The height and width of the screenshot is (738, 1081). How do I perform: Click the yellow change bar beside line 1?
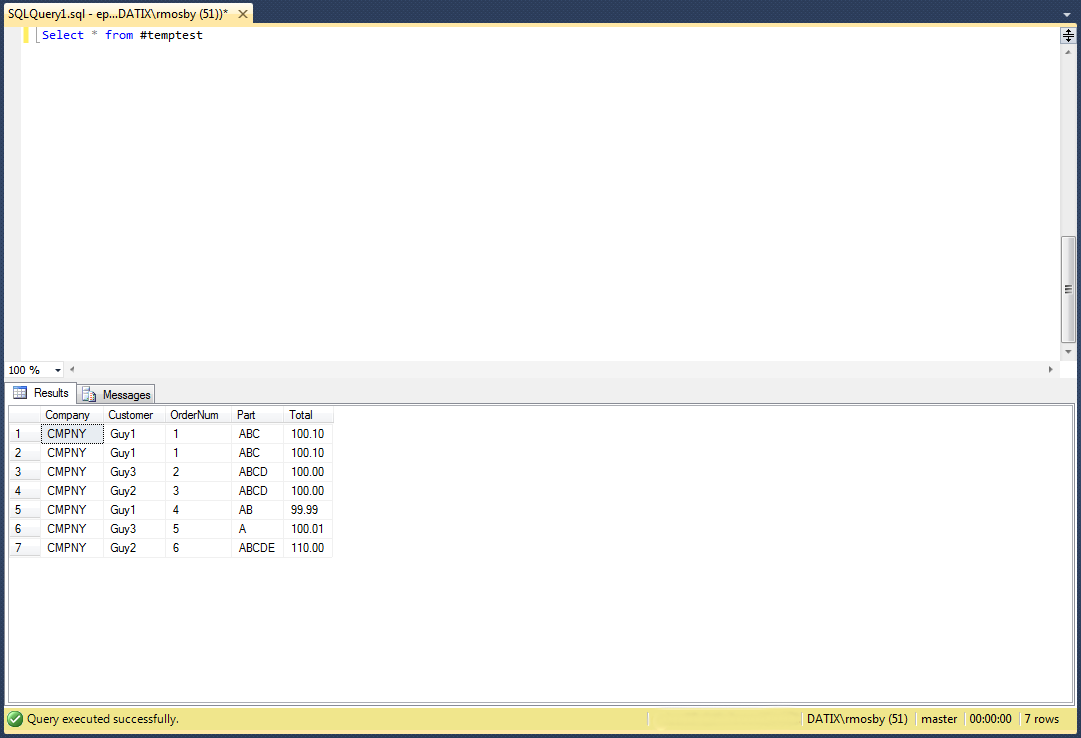coord(26,35)
